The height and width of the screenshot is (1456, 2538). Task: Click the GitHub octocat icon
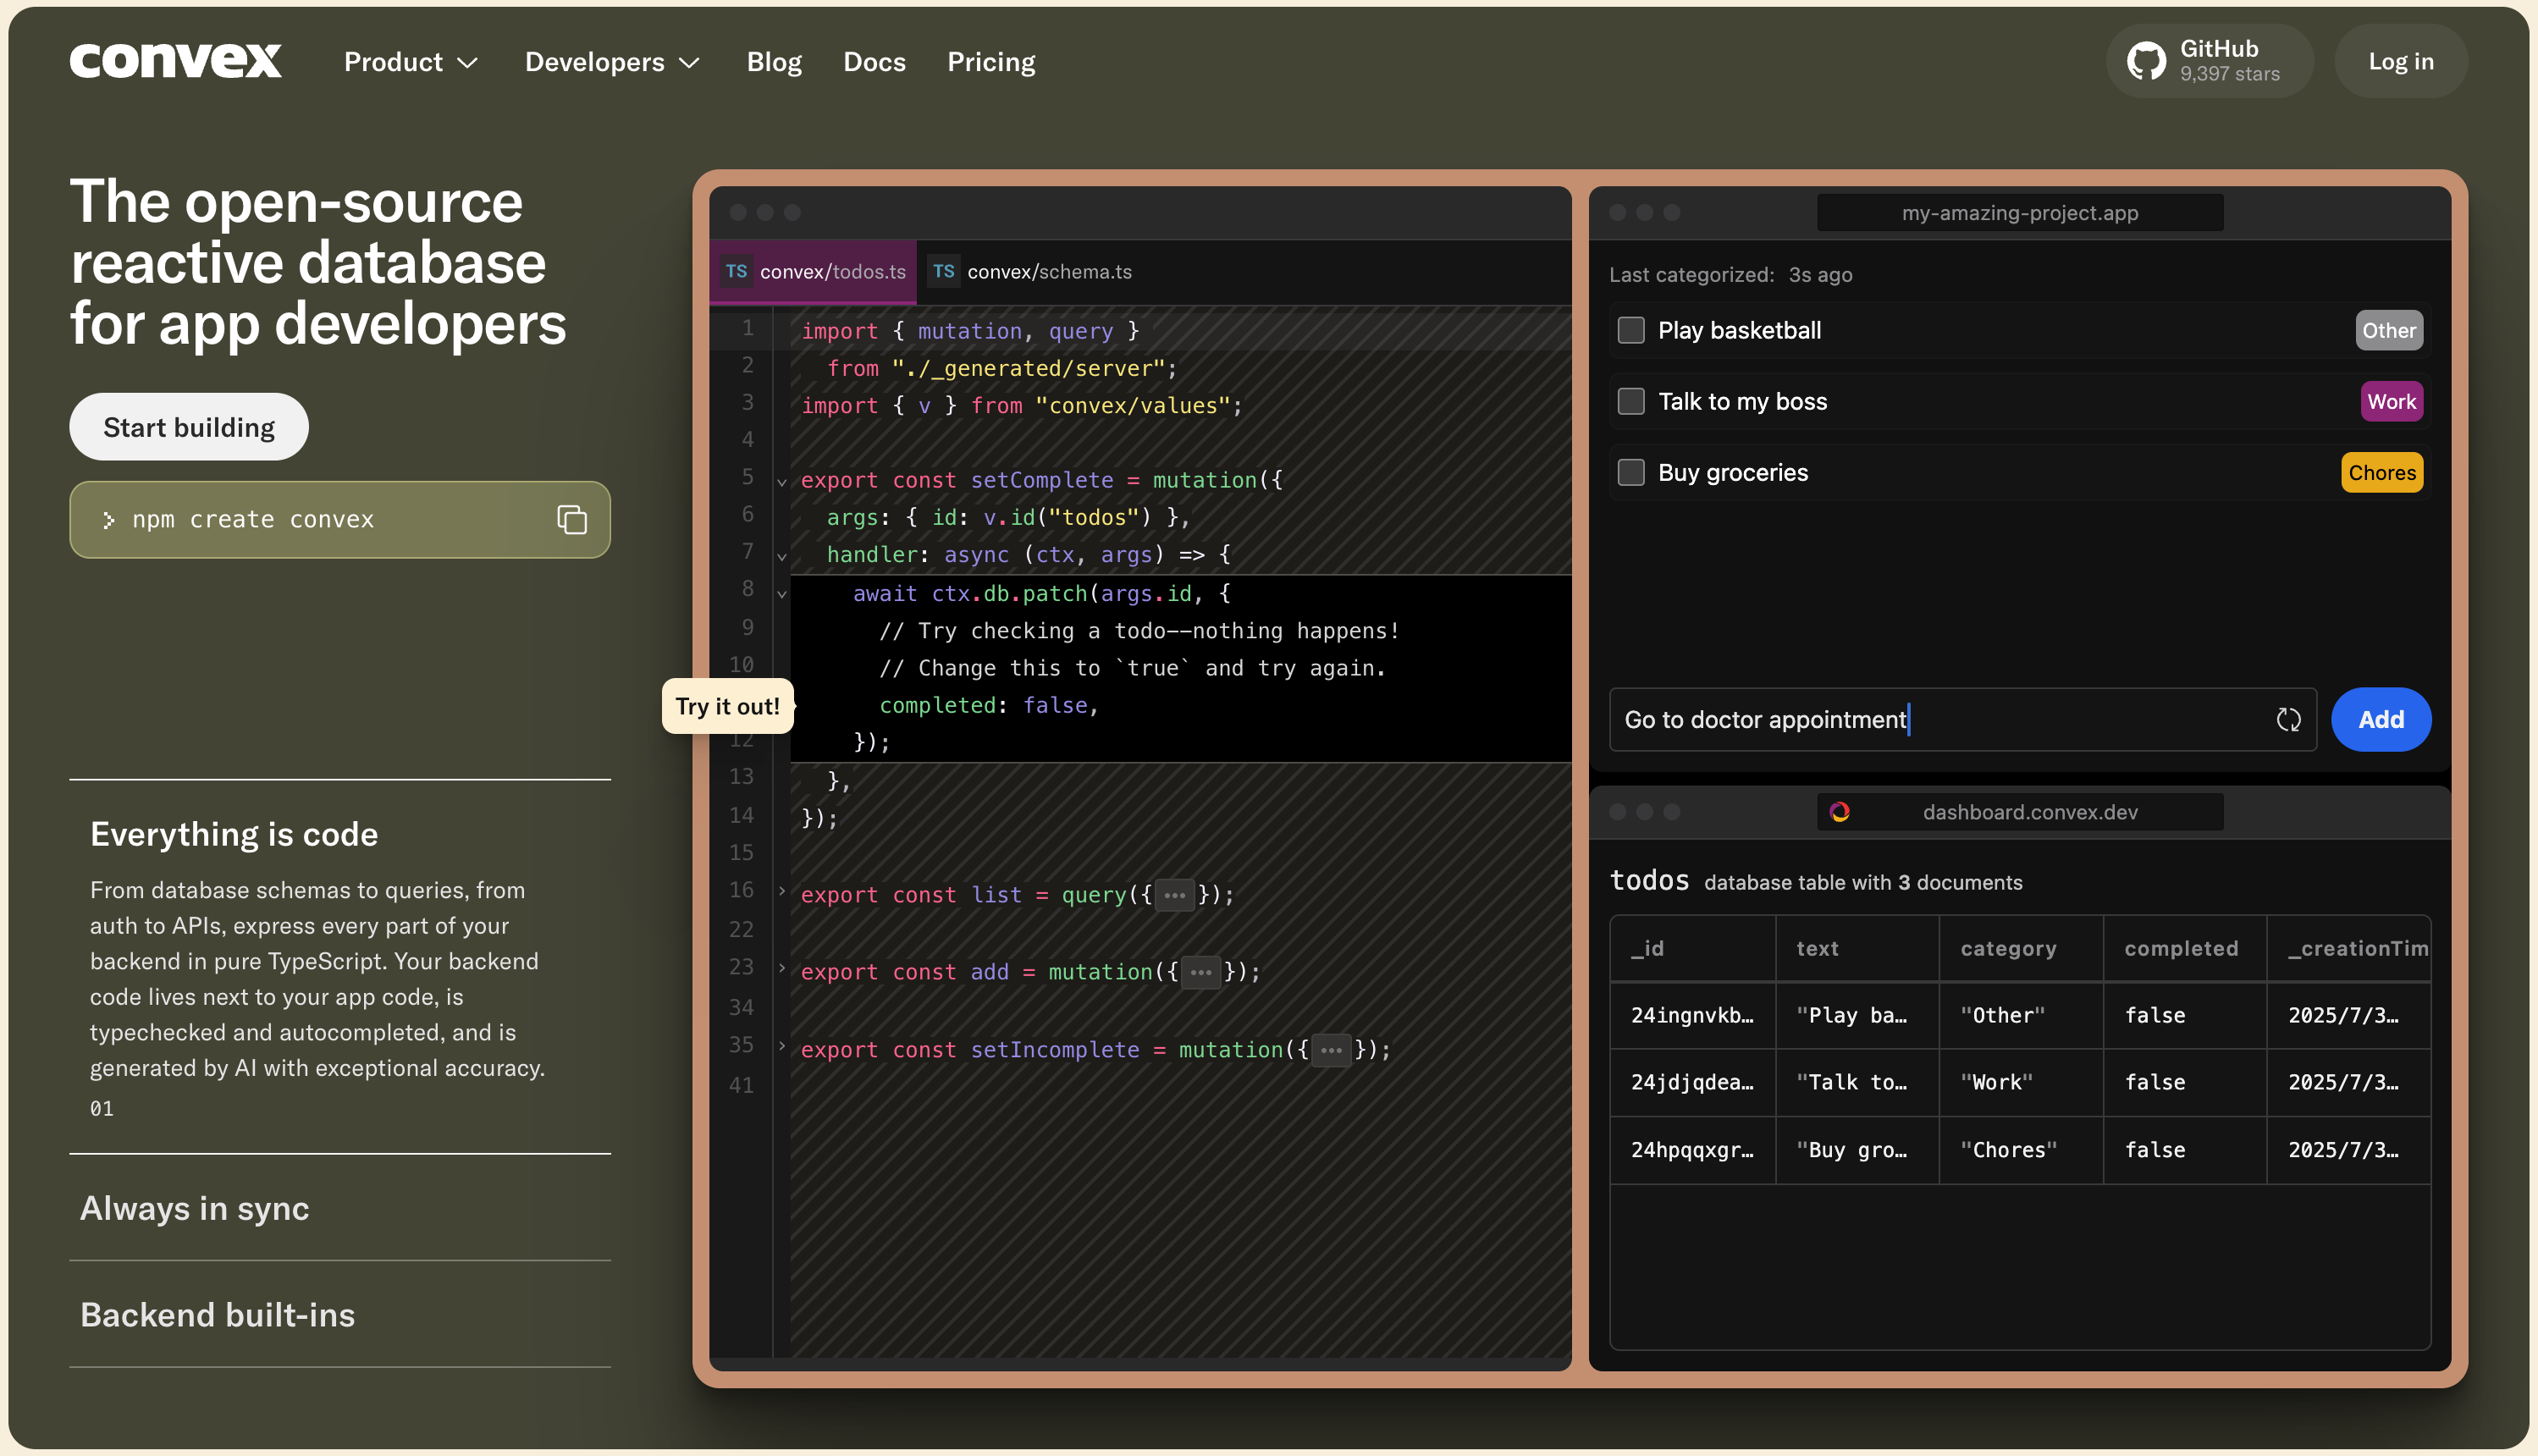point(2146,61)
